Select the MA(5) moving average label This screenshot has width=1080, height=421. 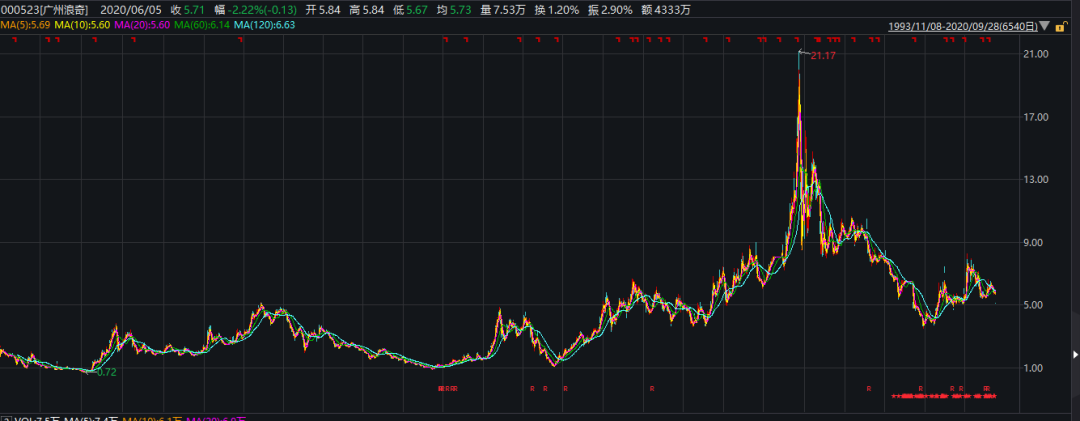pyautogui.click(x=25, y=25)
